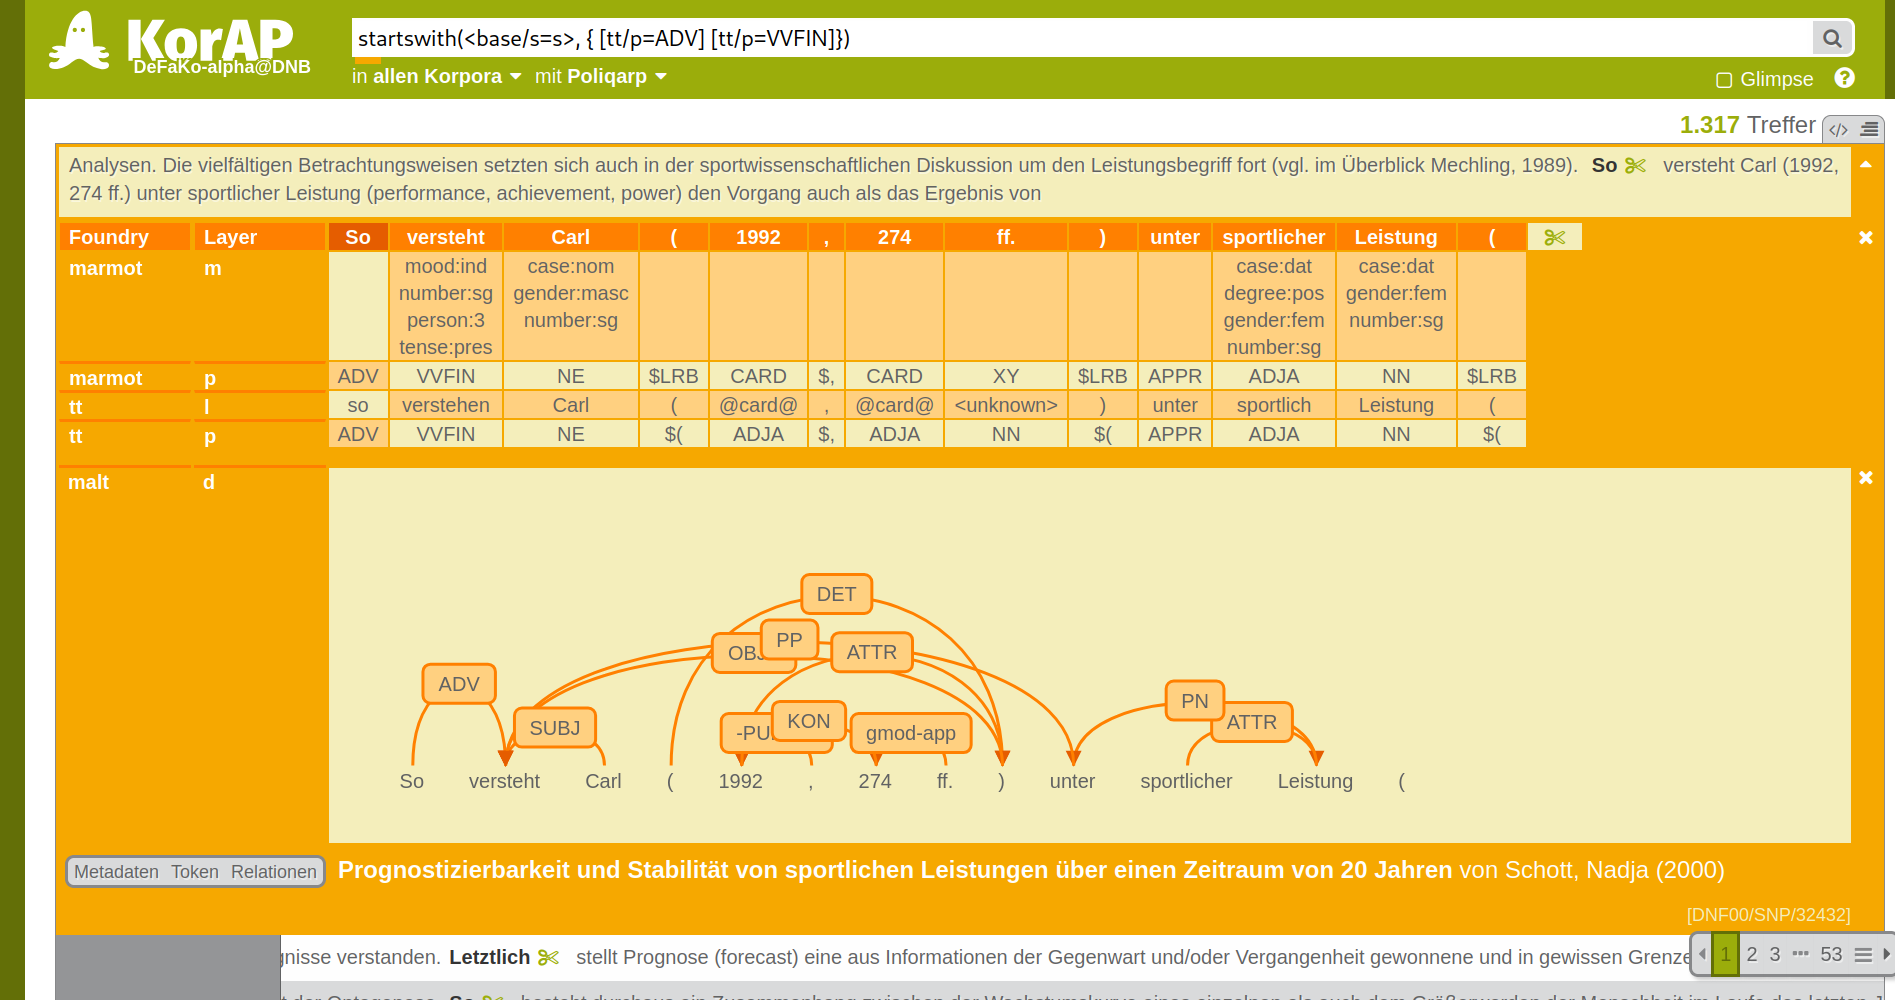Screen dimensions: 1895x1000
Task: Toggle alignment icon next to Treffer
Action: 1869,129
